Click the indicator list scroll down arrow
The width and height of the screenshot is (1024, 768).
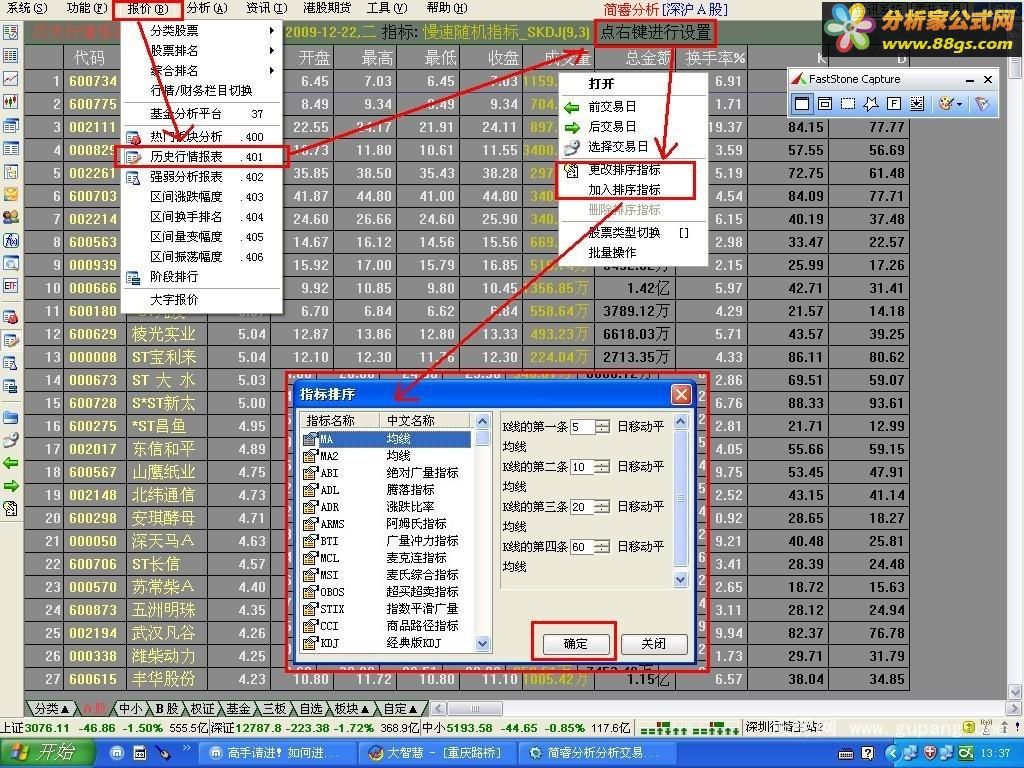482,643
